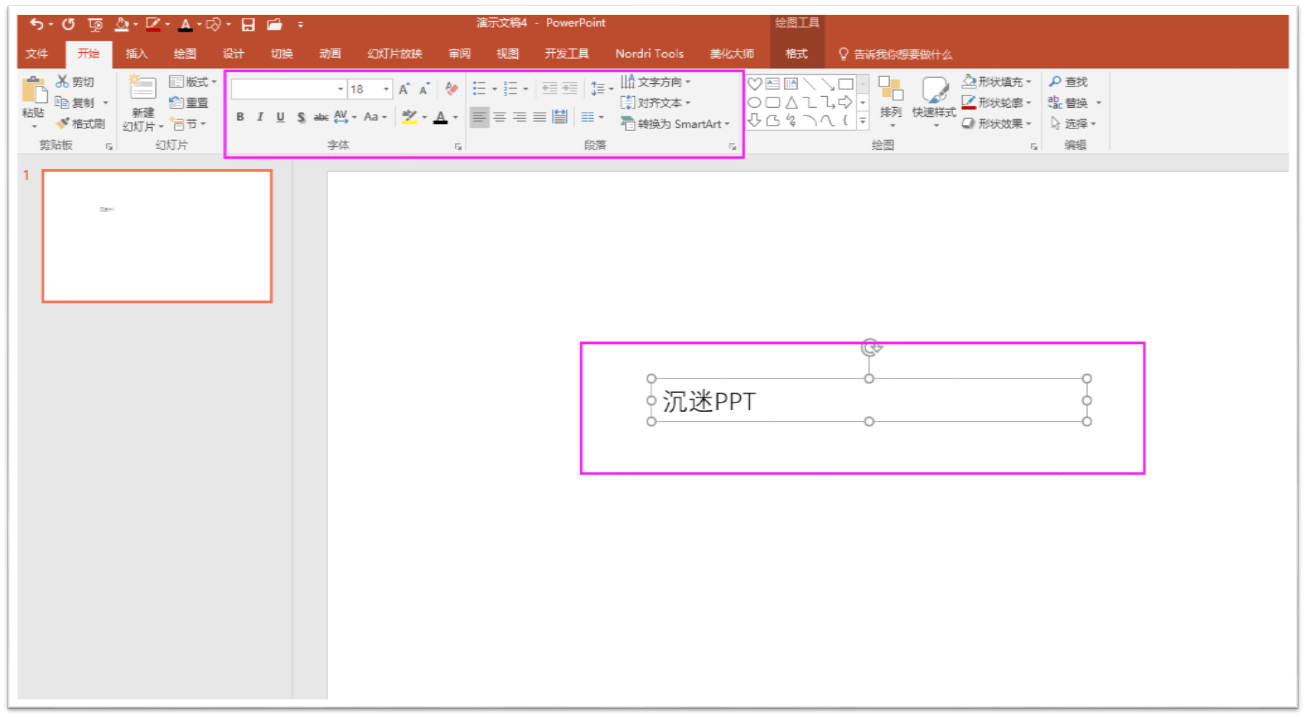The image size is (1306, 718).
Task: Switch to the Insert (插入) tab
Action: tap(137, 54)
